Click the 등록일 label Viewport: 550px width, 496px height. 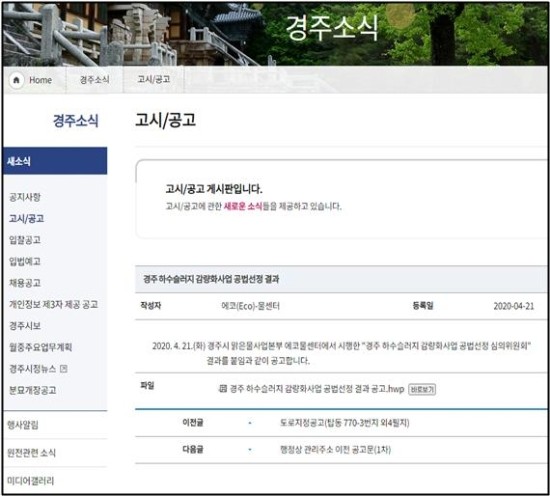(x=423, y=306)
